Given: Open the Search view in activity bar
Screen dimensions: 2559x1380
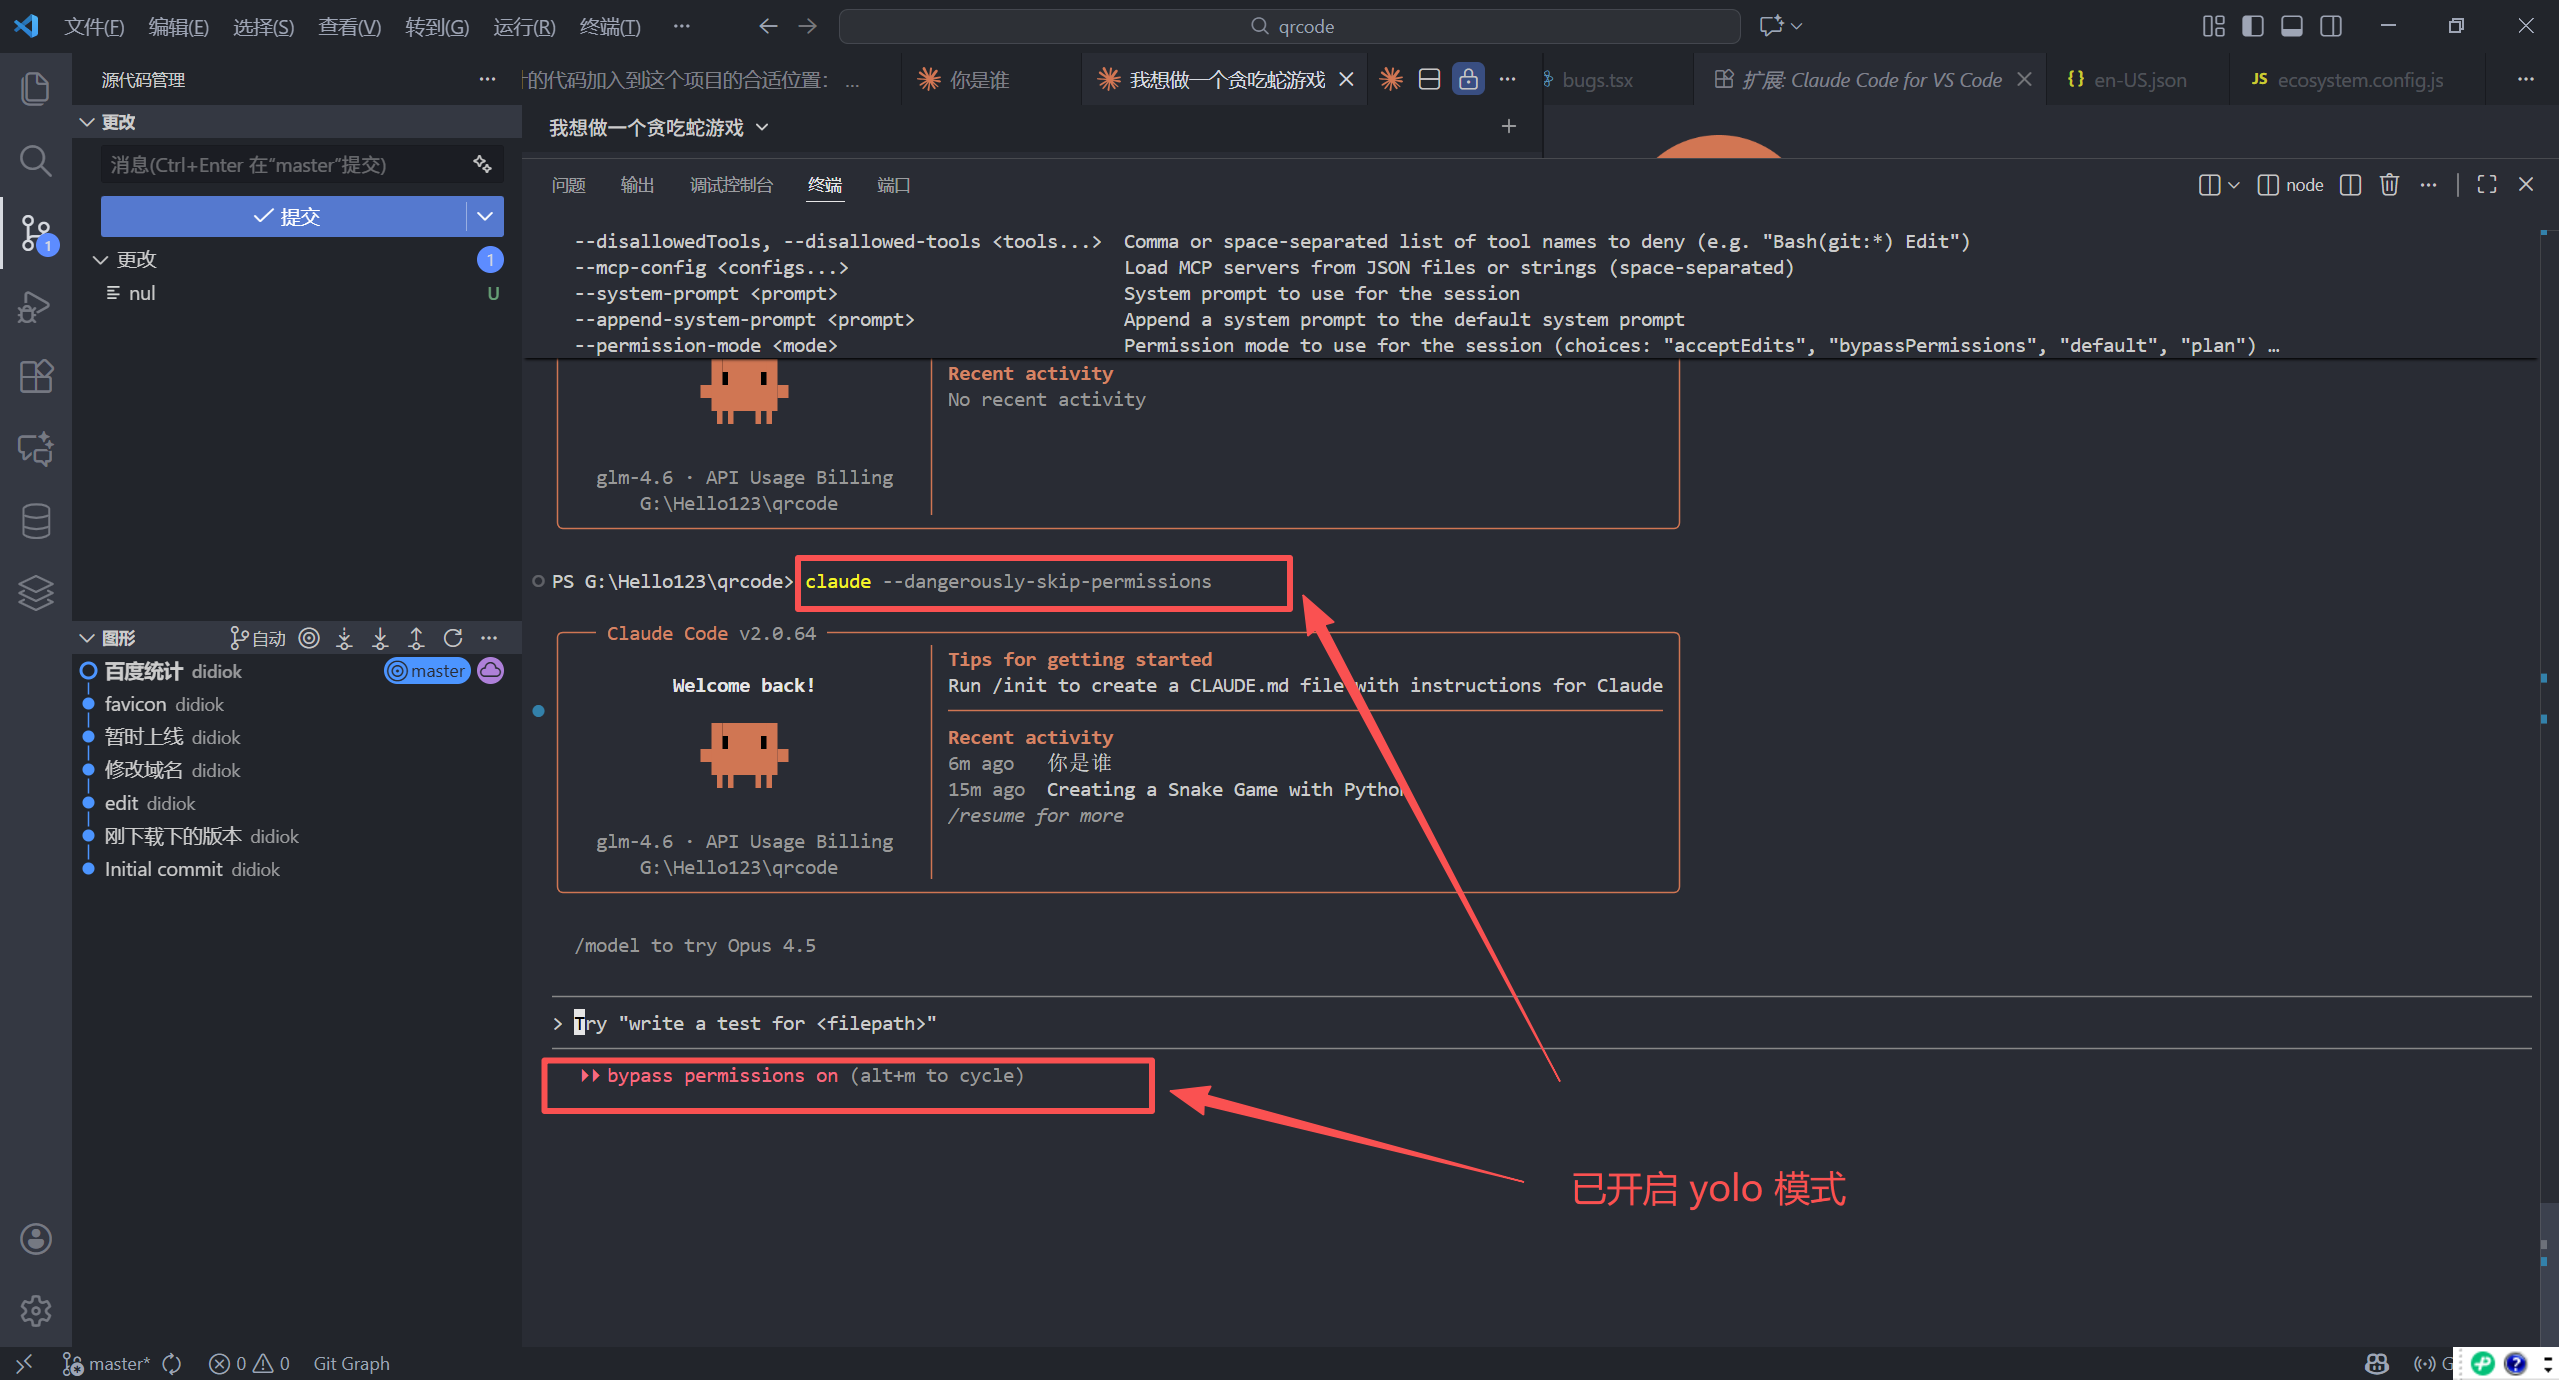Looking at the screenshot, I should tap(35, 160).
